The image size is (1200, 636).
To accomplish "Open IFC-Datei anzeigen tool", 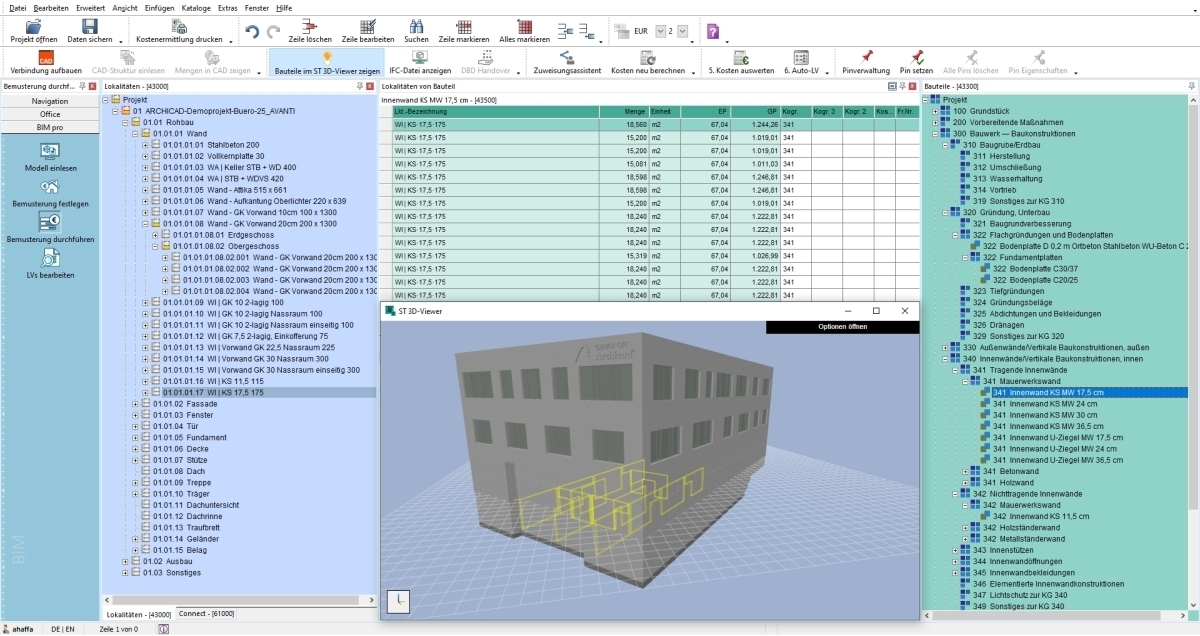I will click(x=420, y=63).
